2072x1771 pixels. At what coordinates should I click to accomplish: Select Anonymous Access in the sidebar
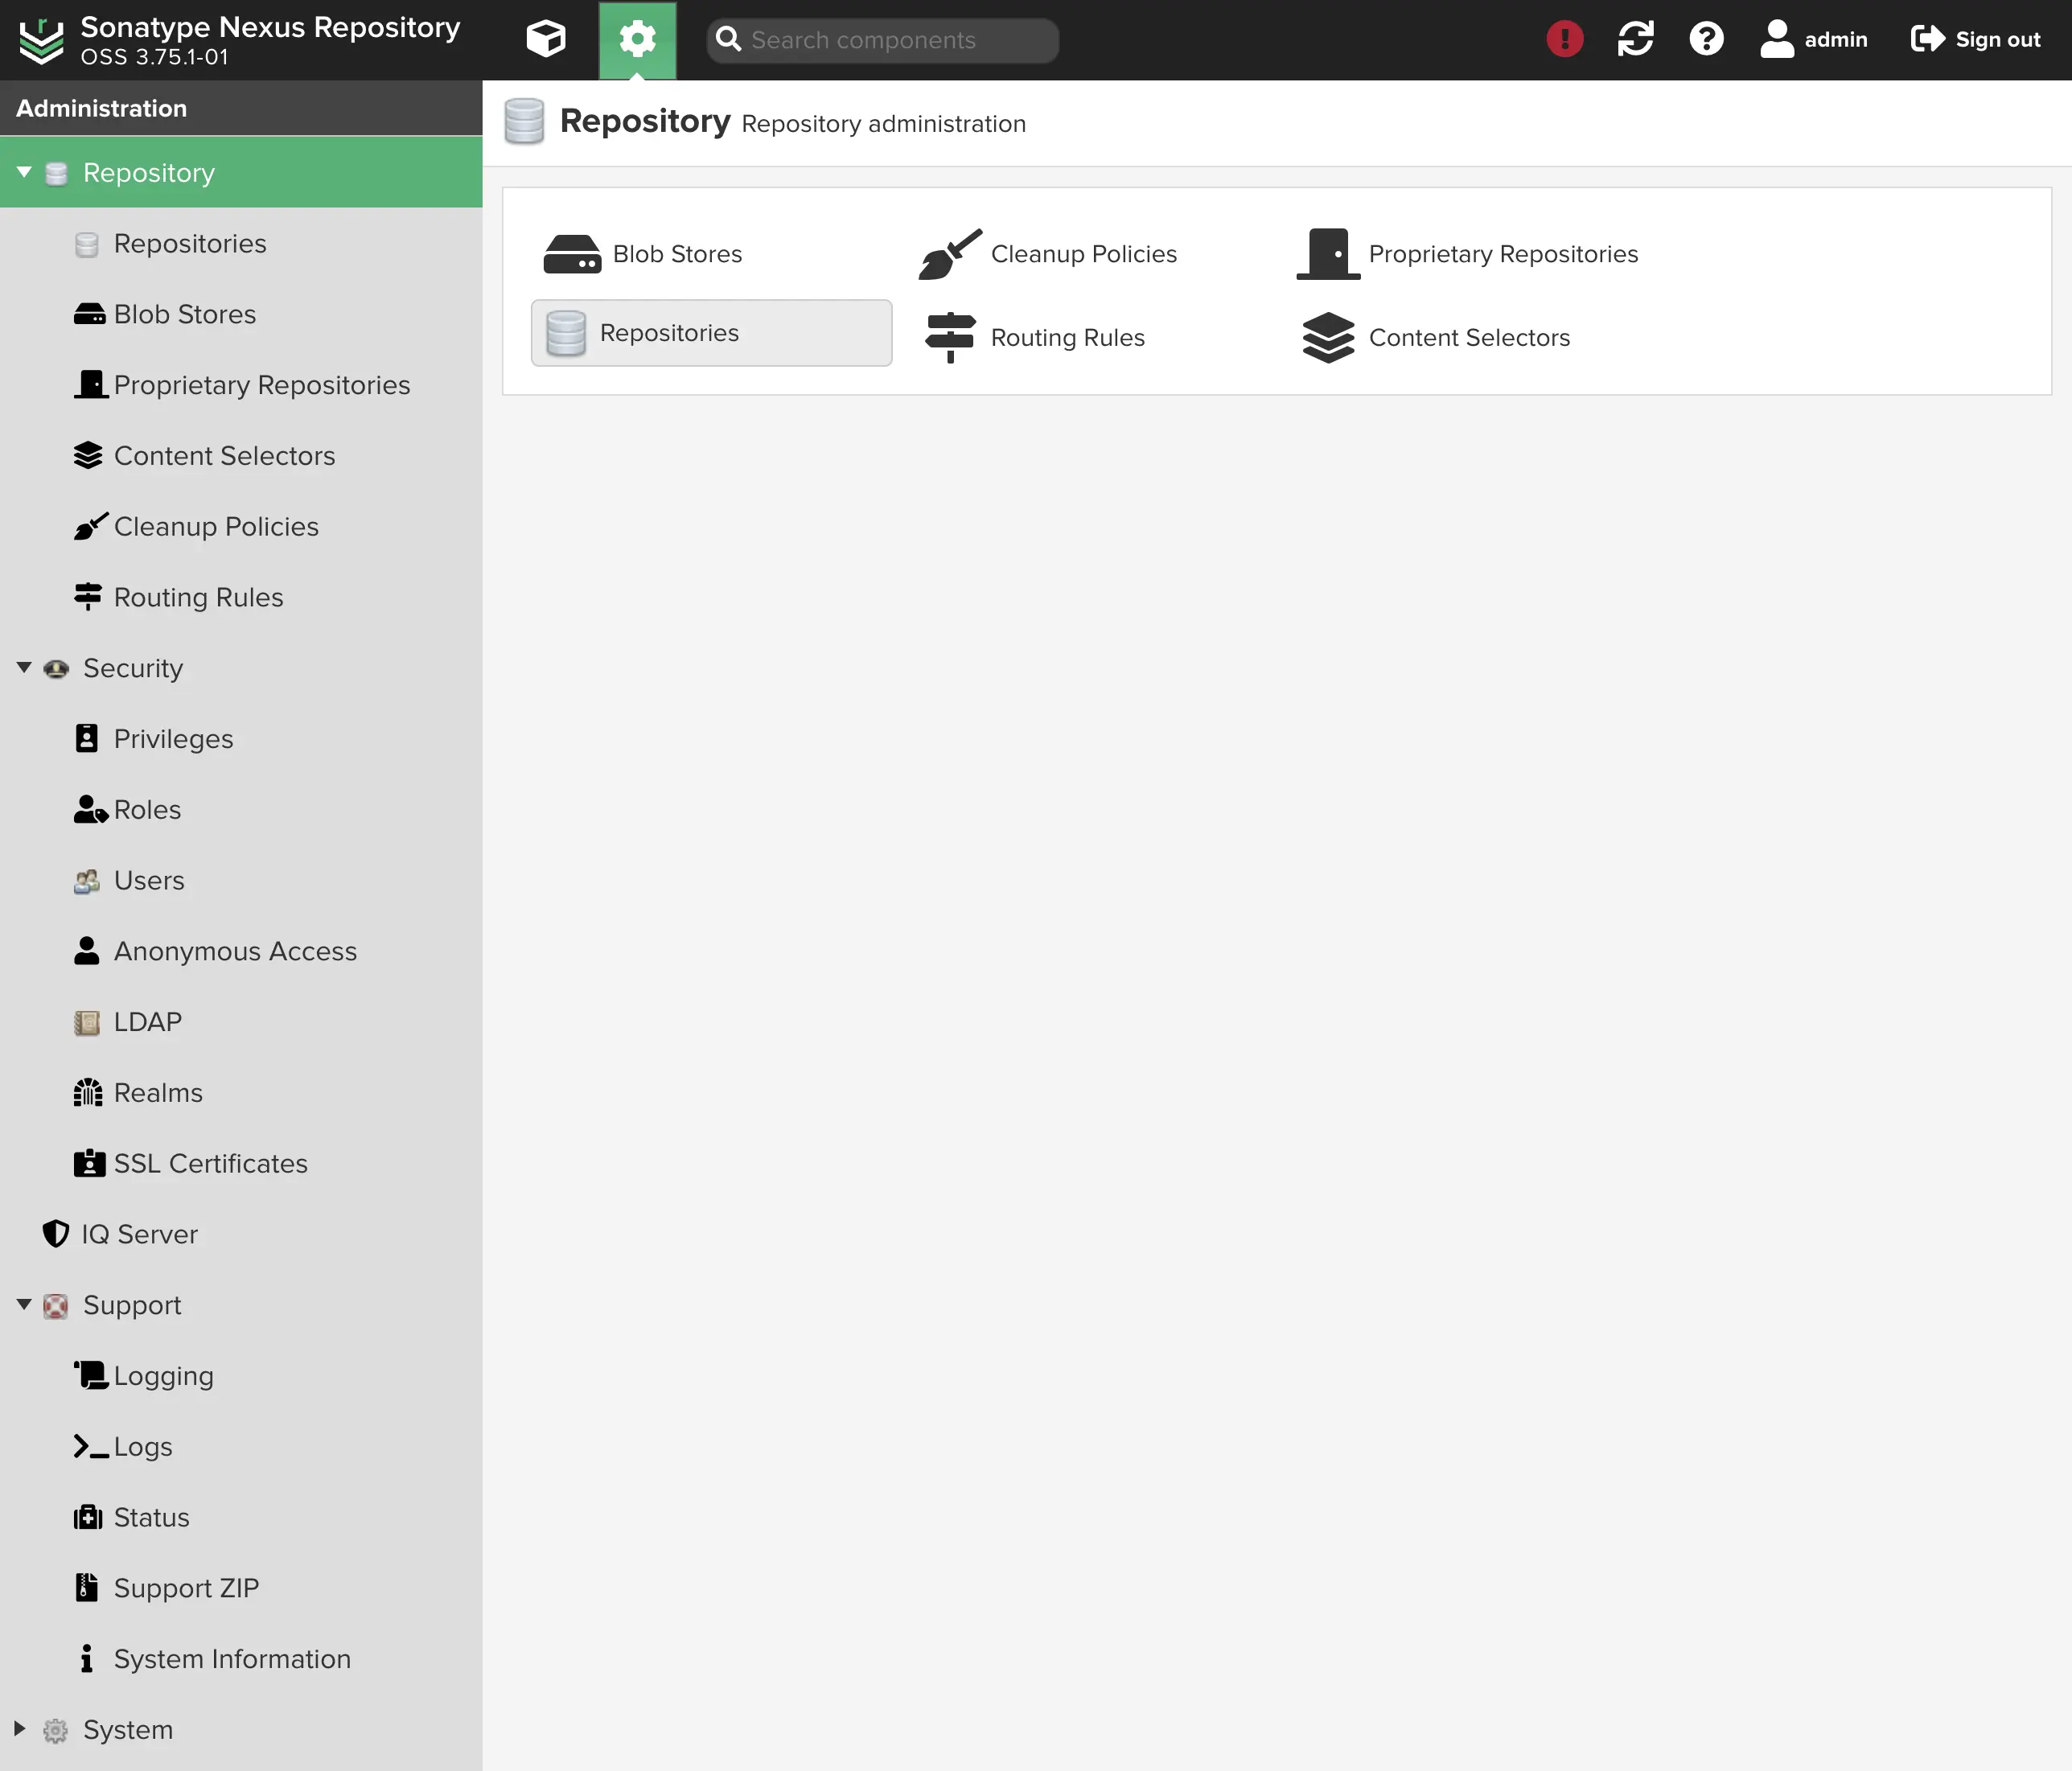point(235,951)
